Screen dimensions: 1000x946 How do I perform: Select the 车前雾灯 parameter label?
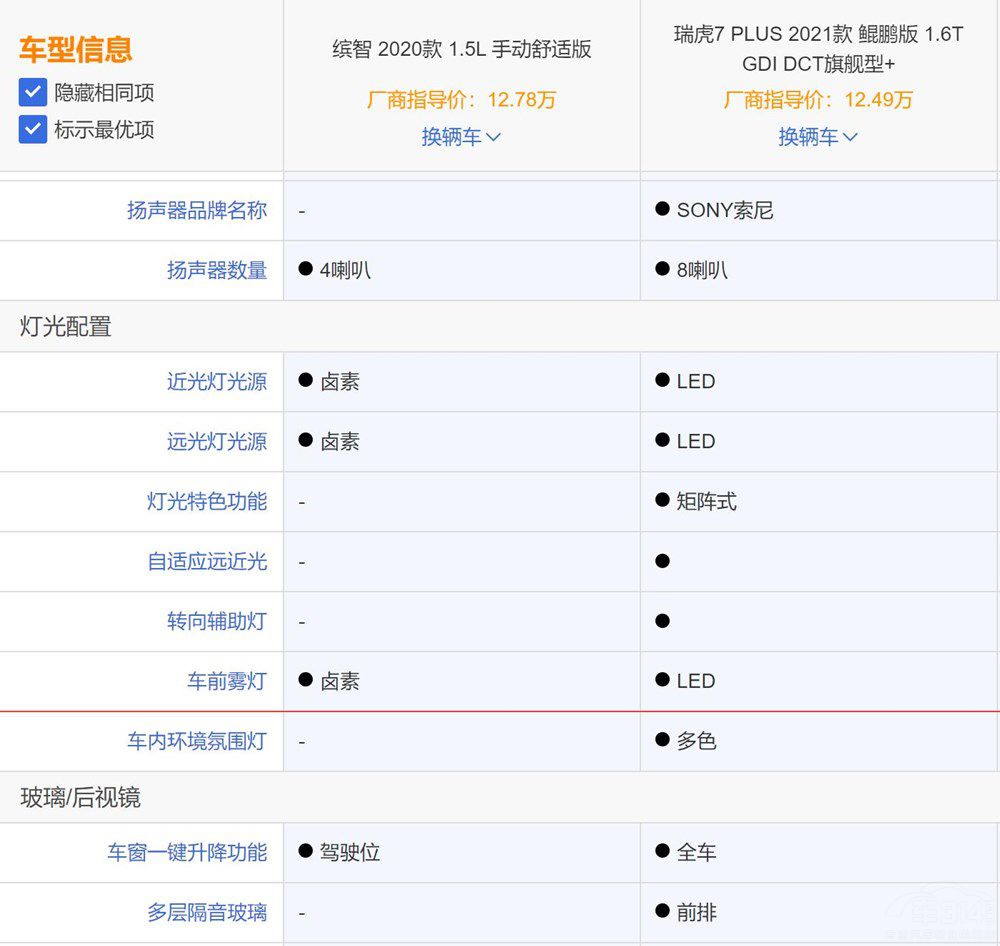click(227, 682)
